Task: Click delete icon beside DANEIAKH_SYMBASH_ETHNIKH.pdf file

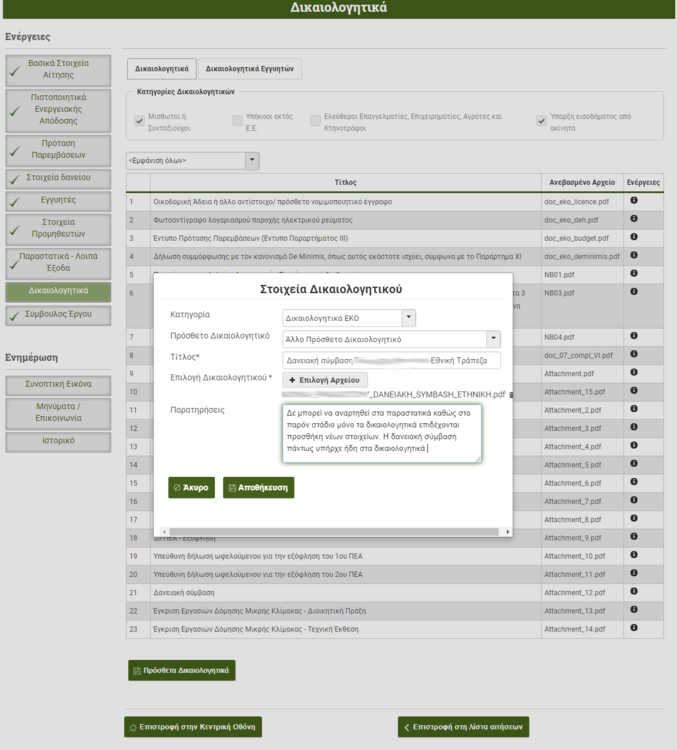Action: (x=511, y=395)
